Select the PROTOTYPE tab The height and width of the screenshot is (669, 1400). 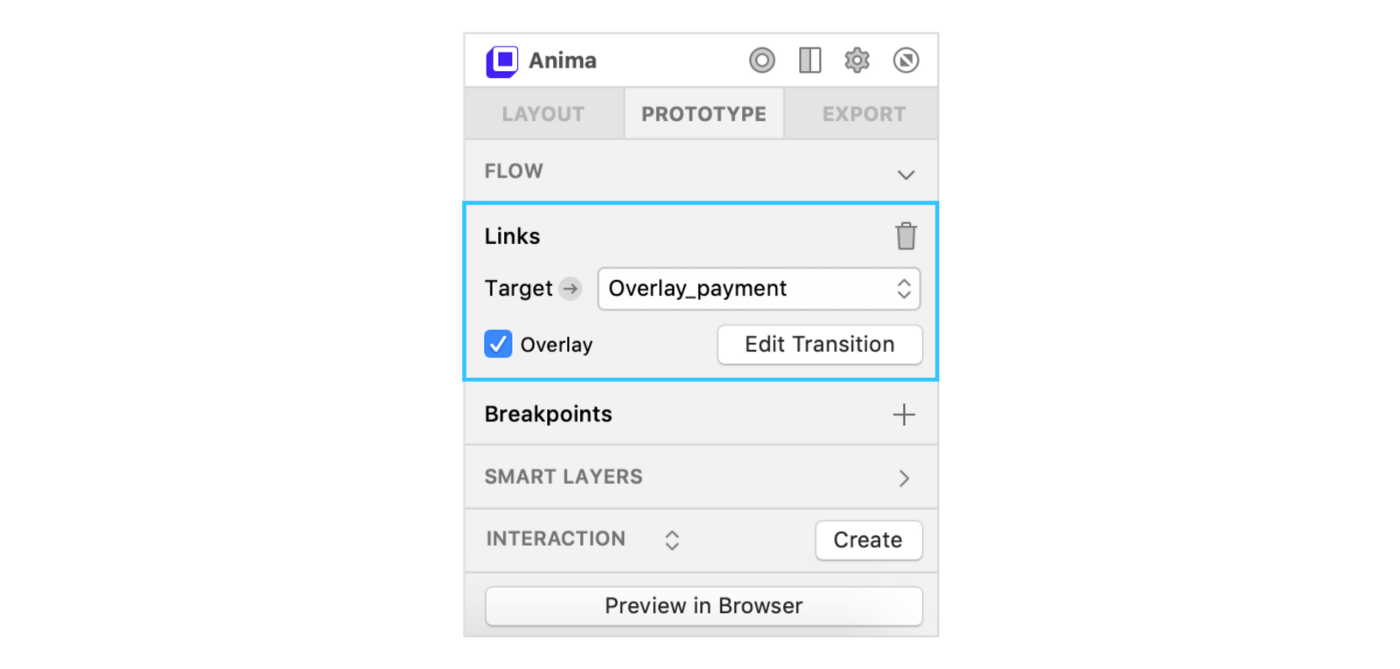coord(704,114)
